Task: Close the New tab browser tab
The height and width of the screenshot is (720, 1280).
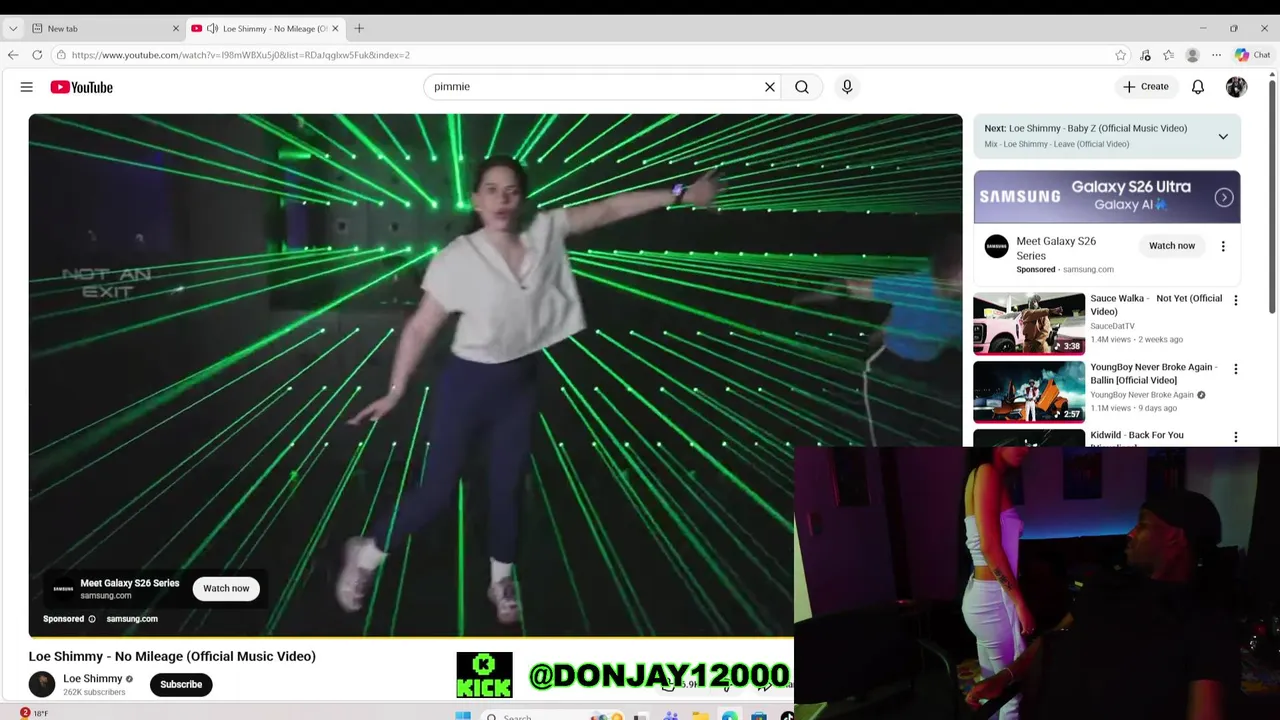Action: click(x=176, y=29)
